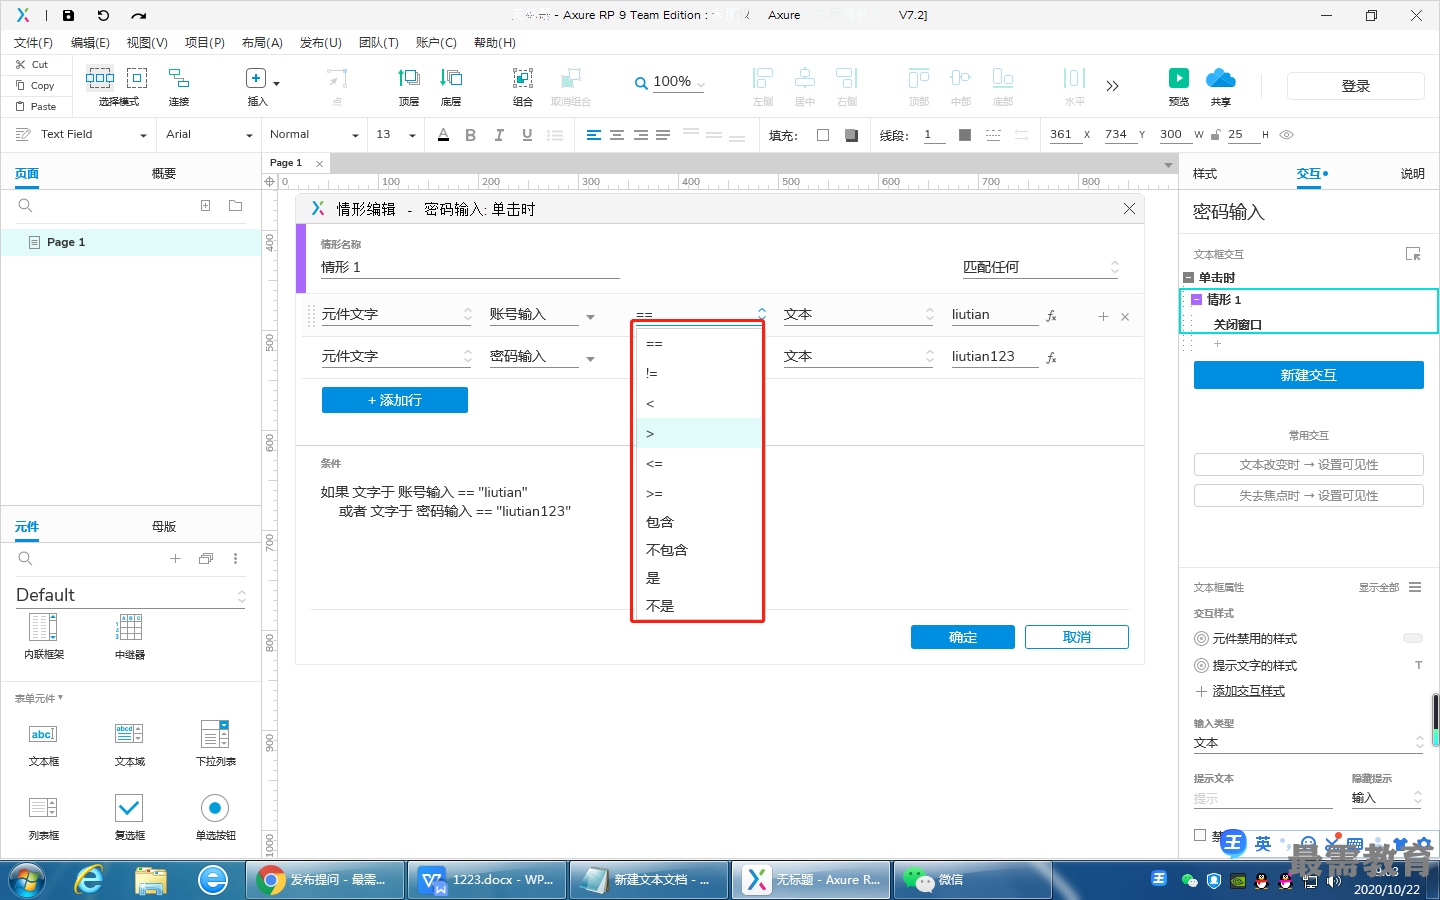The width and height of the screenshot is (1440, 900).
Task: Click the 情形名称 input field
Action: 470,267
